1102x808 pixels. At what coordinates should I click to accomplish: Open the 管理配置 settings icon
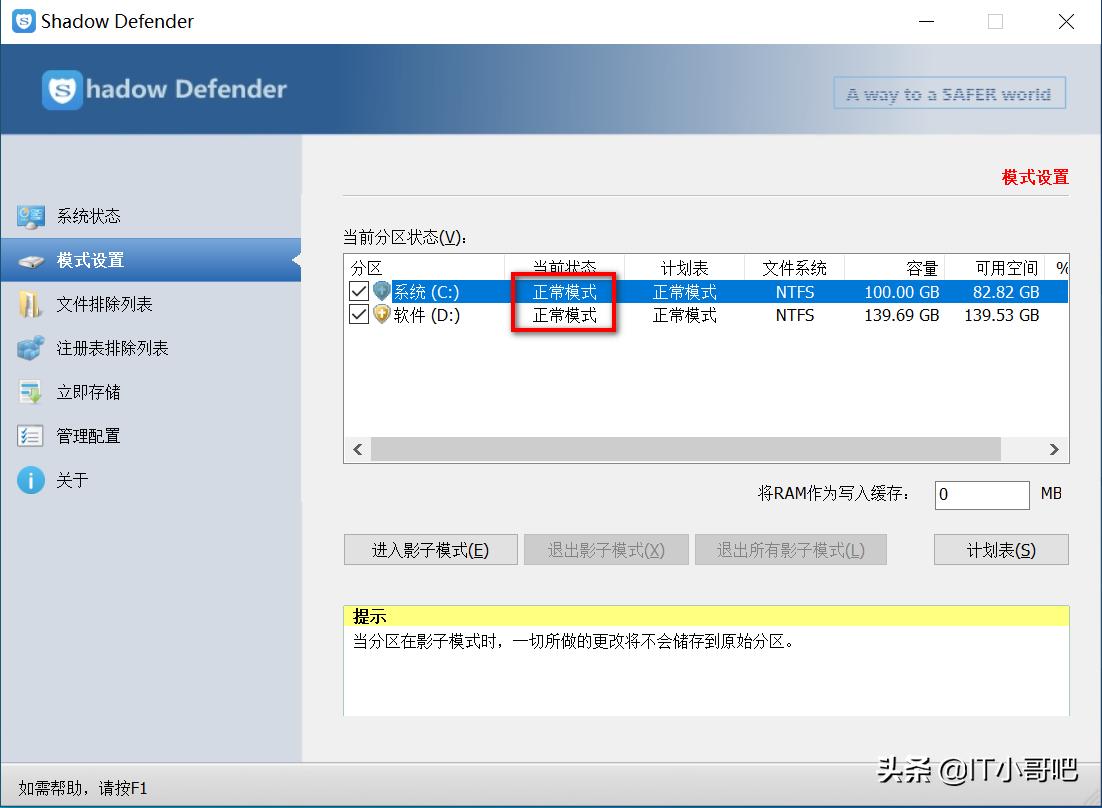(x=32, y=436)
